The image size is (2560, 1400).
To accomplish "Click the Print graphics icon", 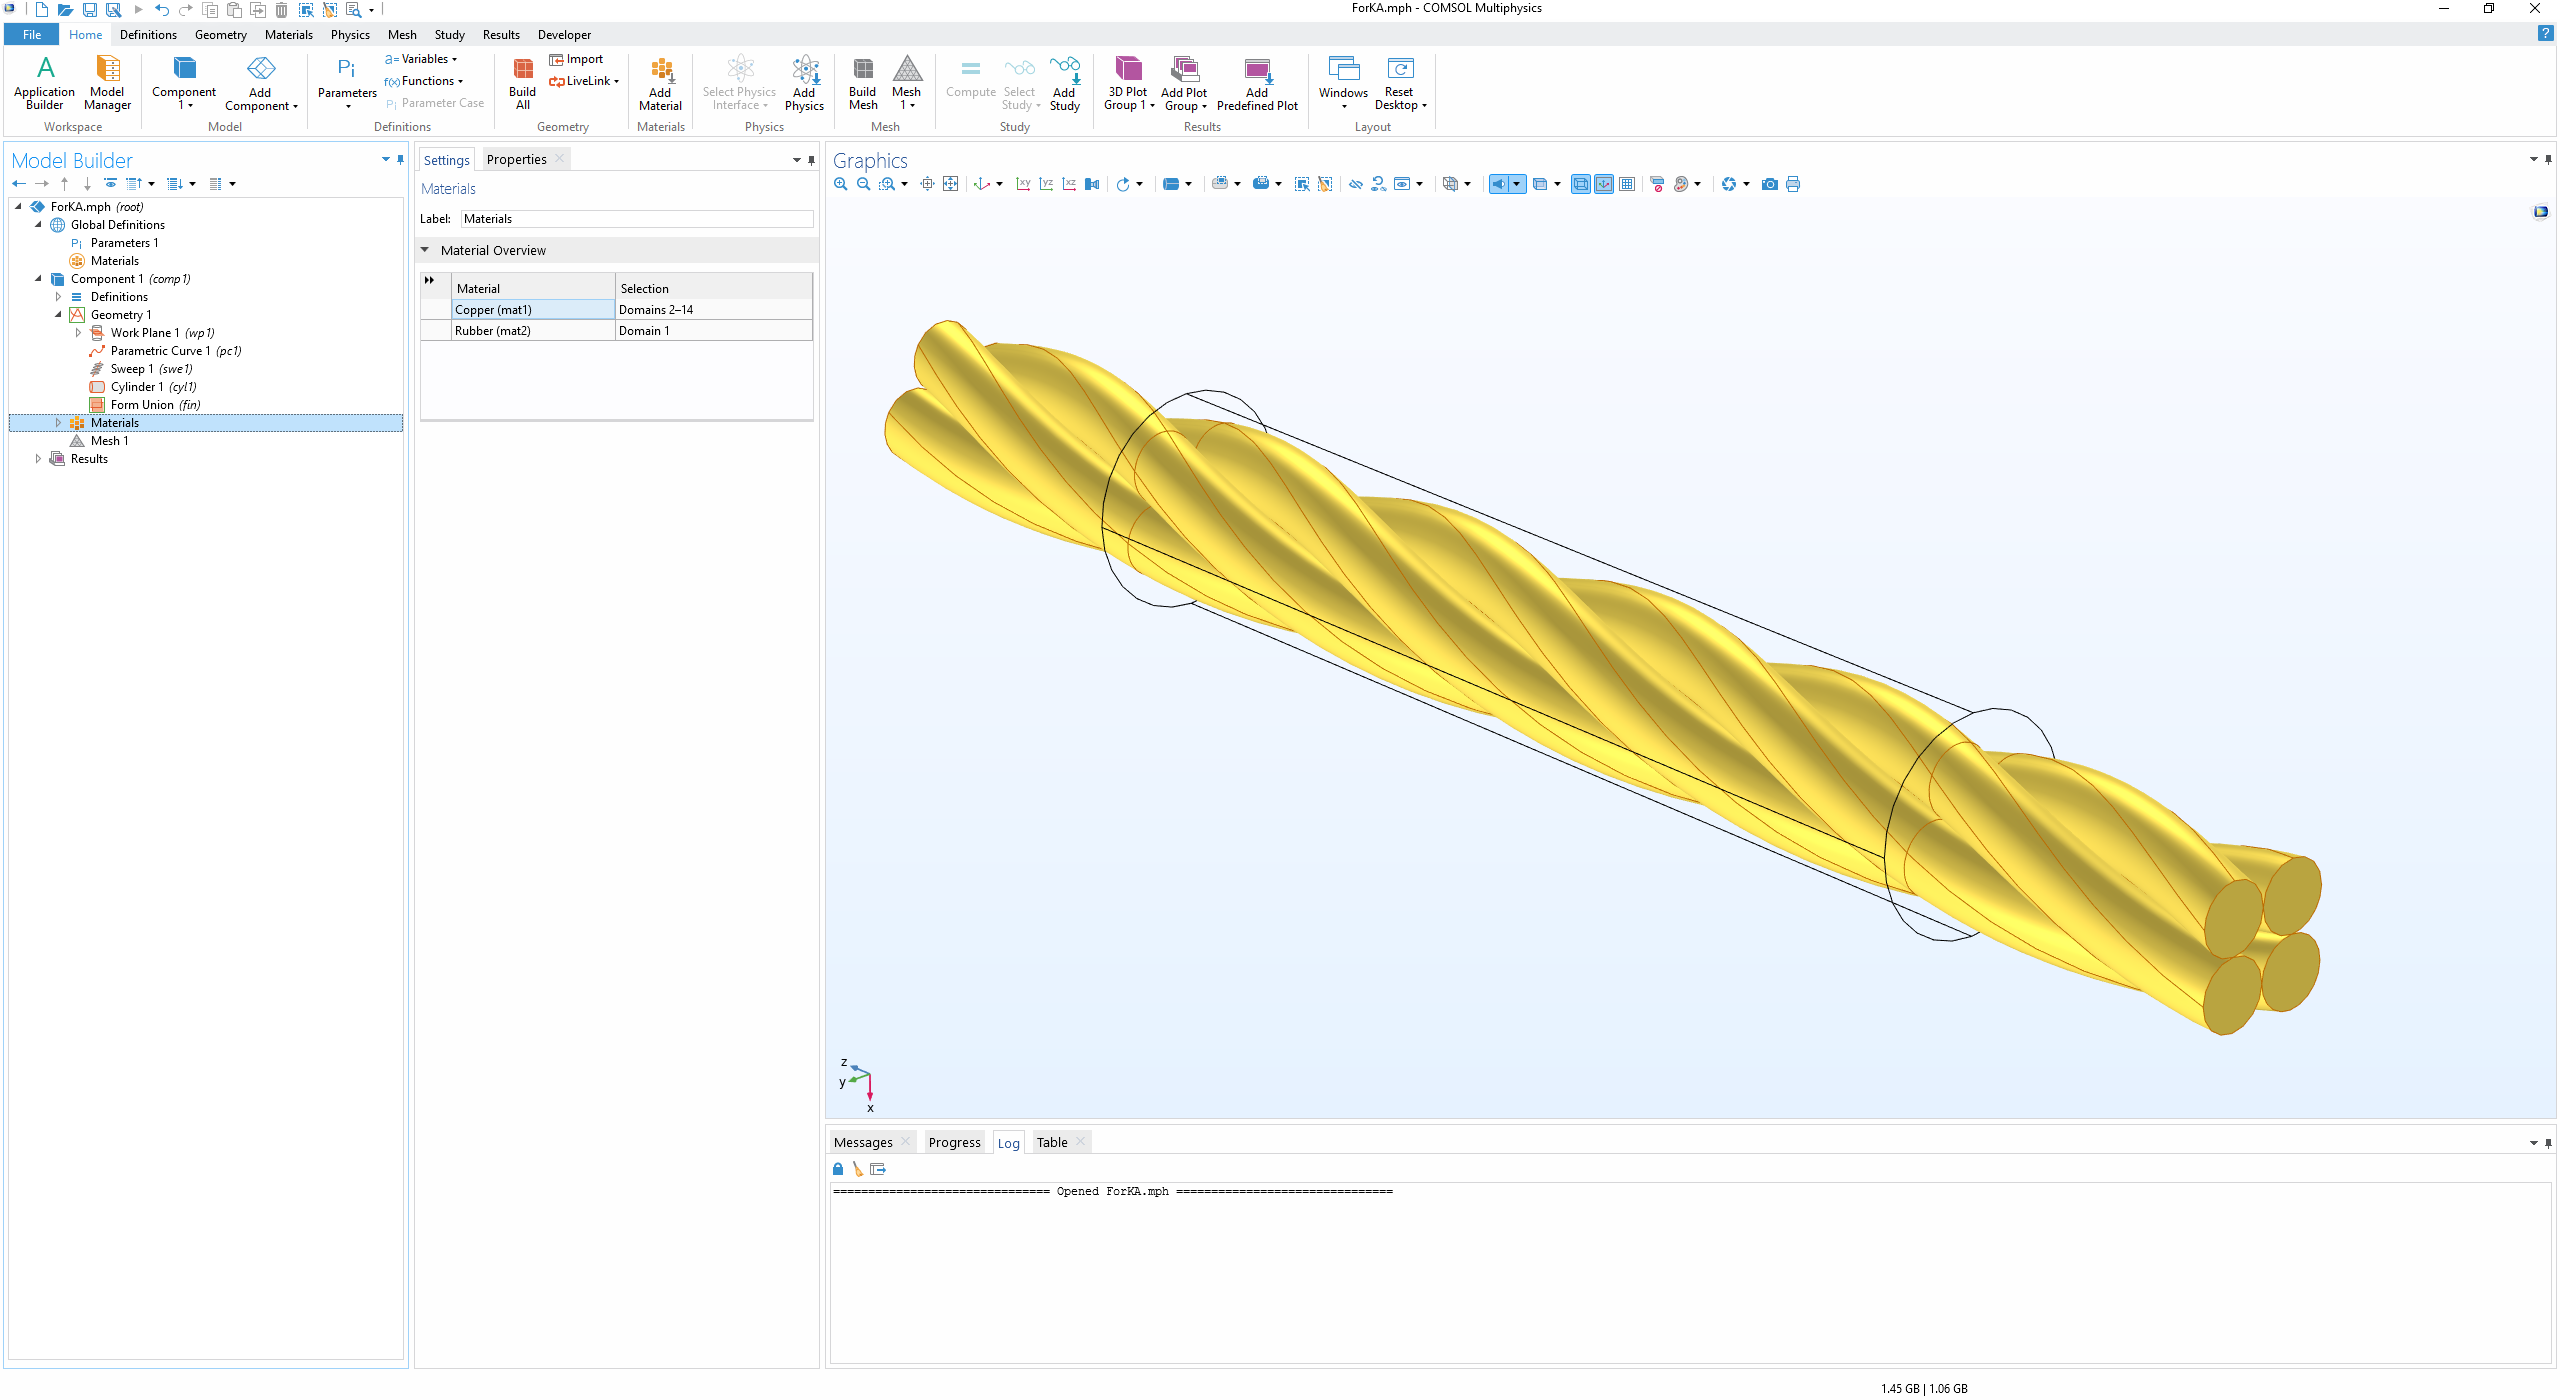I will (x=1793, y=184).
